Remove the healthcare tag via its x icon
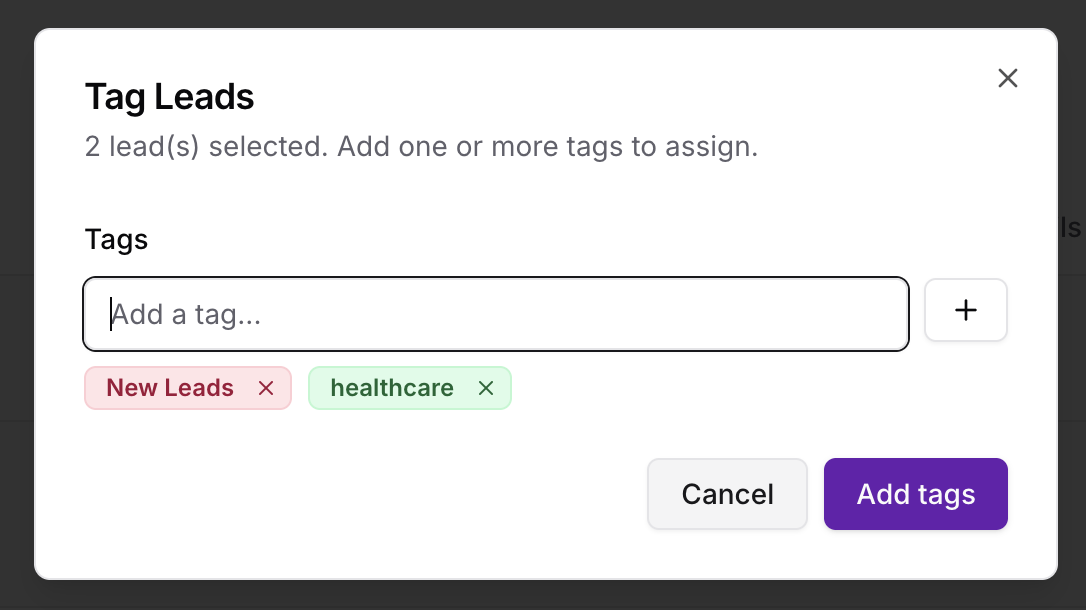1086x610 pixels. [x=486, y=388]
